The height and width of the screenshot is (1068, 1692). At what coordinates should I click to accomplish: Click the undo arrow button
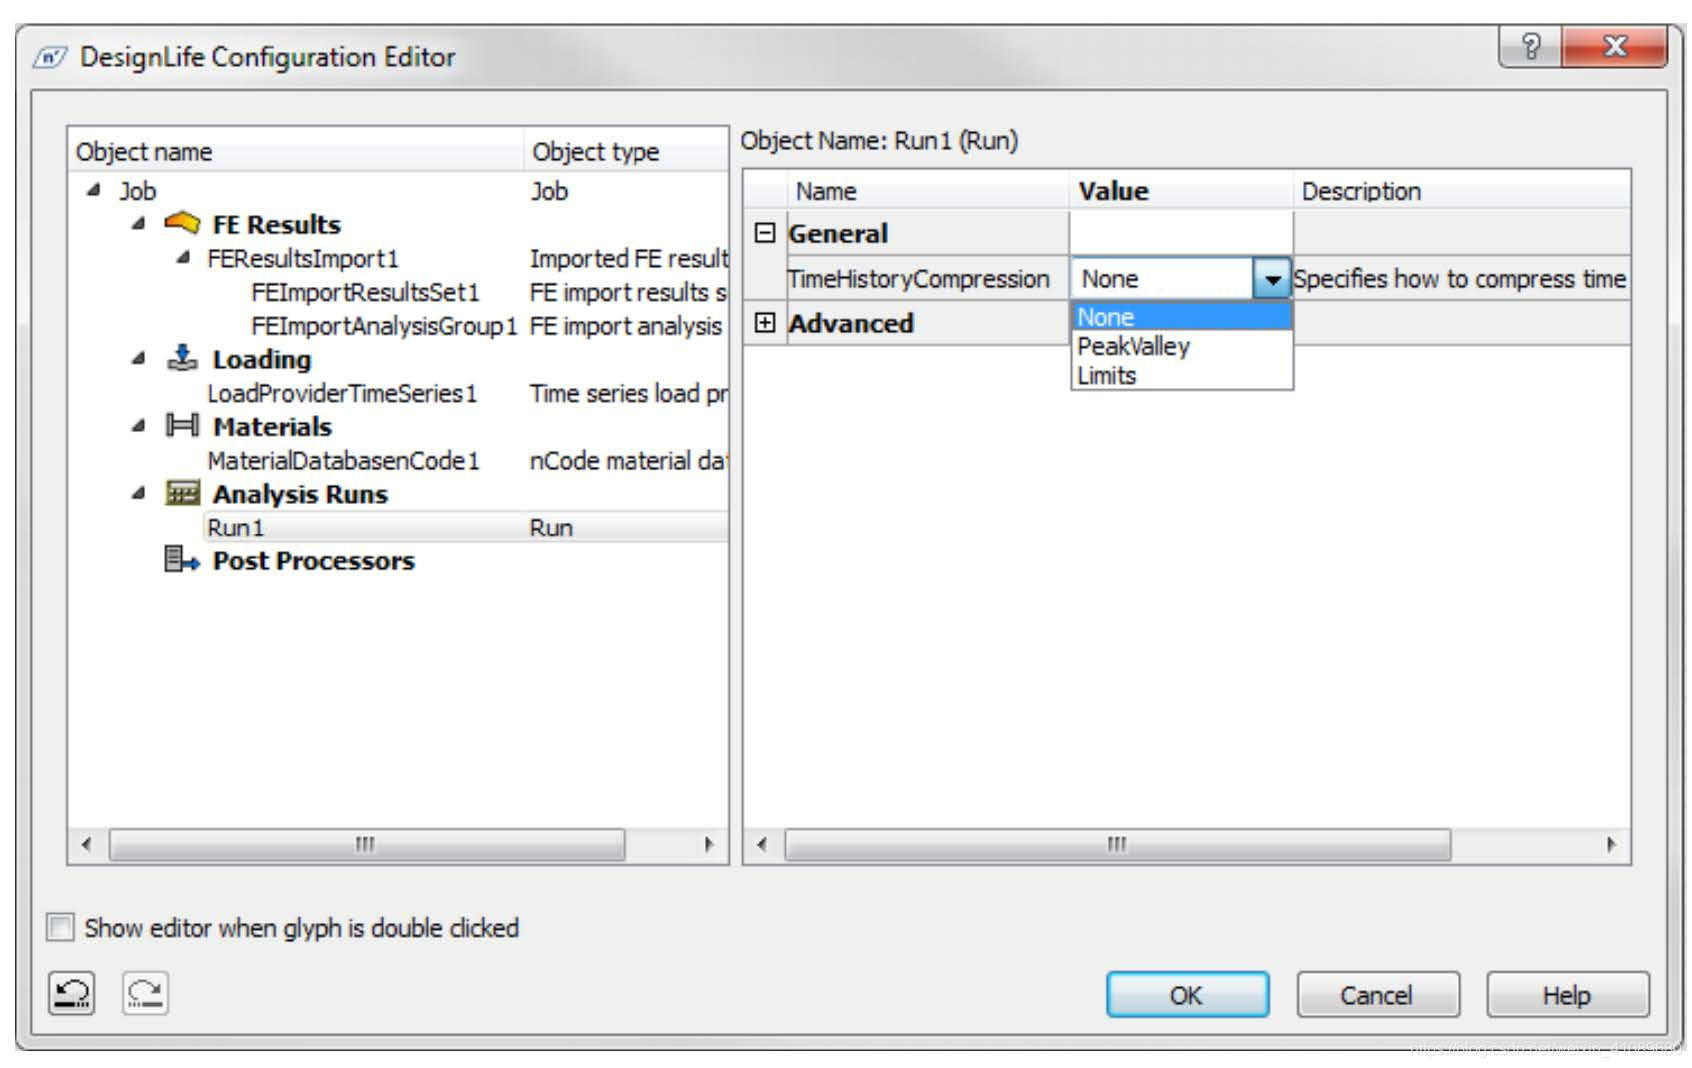click(x=72, y=993)
